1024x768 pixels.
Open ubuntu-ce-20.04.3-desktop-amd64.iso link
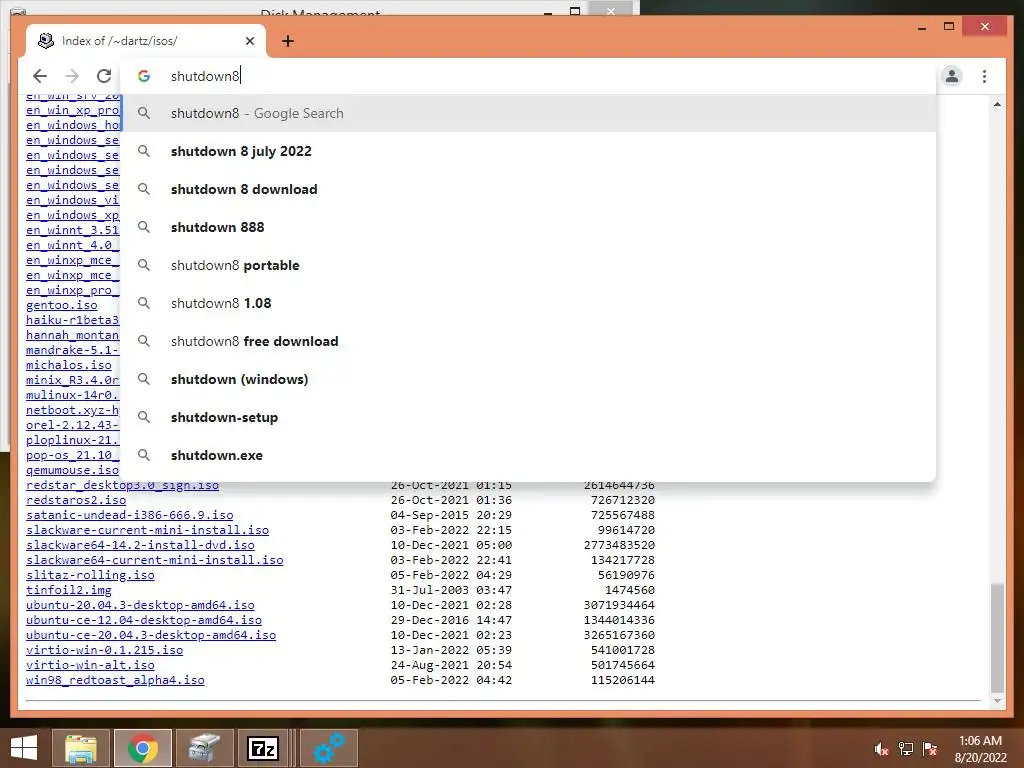(x=151, y=635)
